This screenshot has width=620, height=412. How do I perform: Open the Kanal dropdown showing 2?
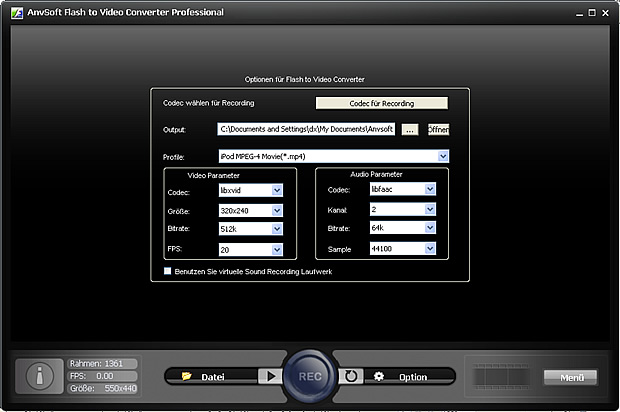point(430,209)
